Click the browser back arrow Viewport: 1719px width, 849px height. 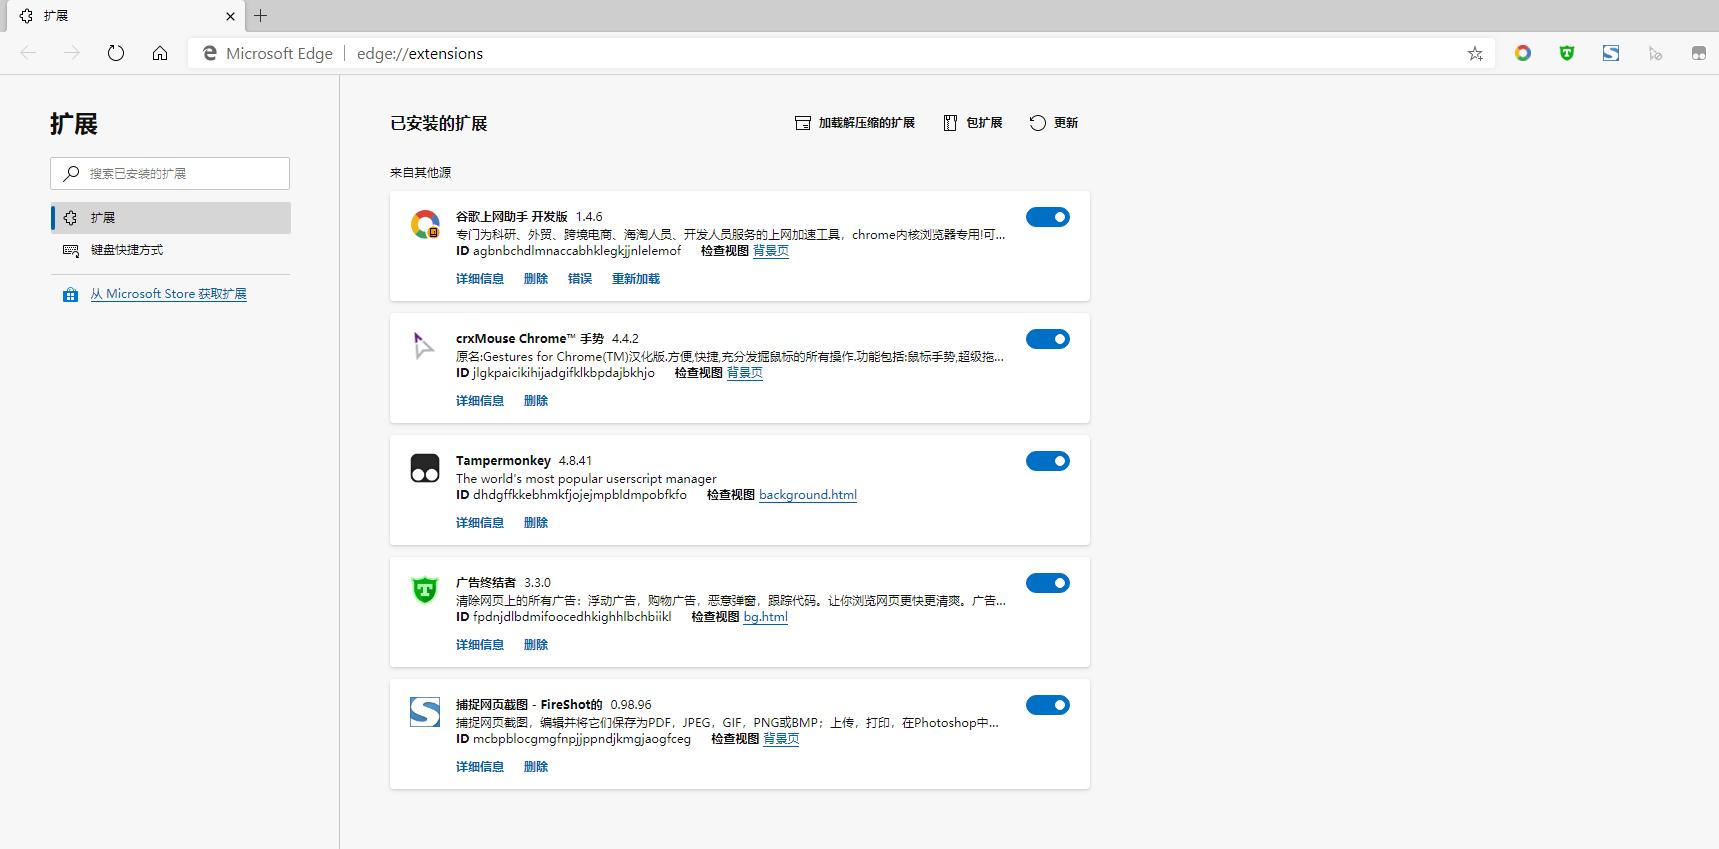point(28,53)
